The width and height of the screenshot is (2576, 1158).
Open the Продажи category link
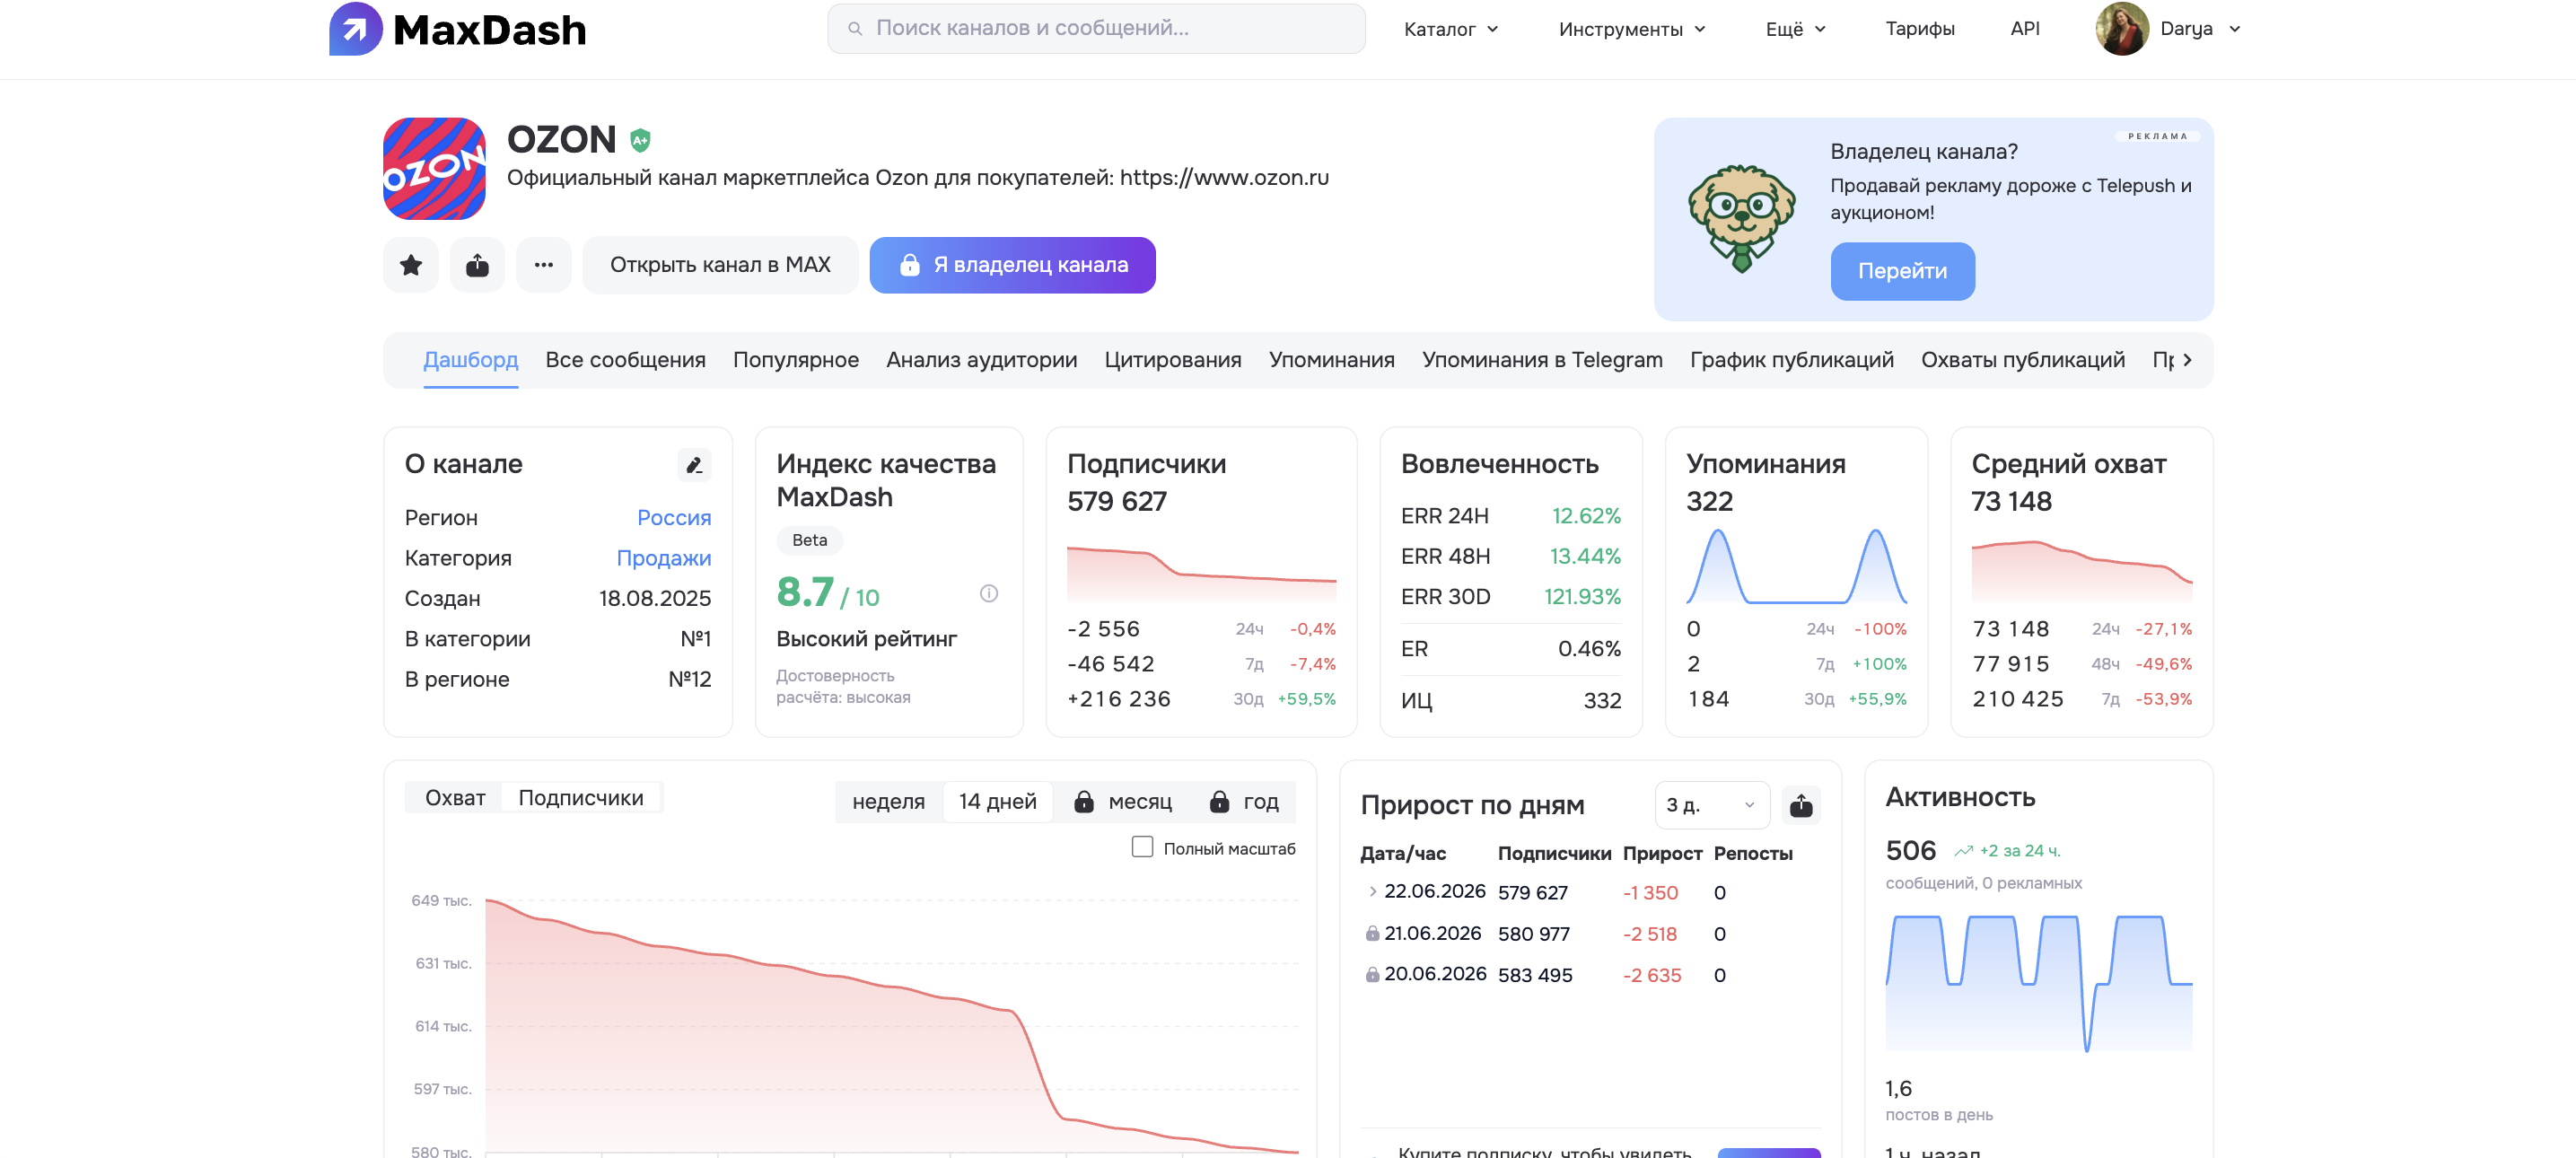(x=663, y=558)
